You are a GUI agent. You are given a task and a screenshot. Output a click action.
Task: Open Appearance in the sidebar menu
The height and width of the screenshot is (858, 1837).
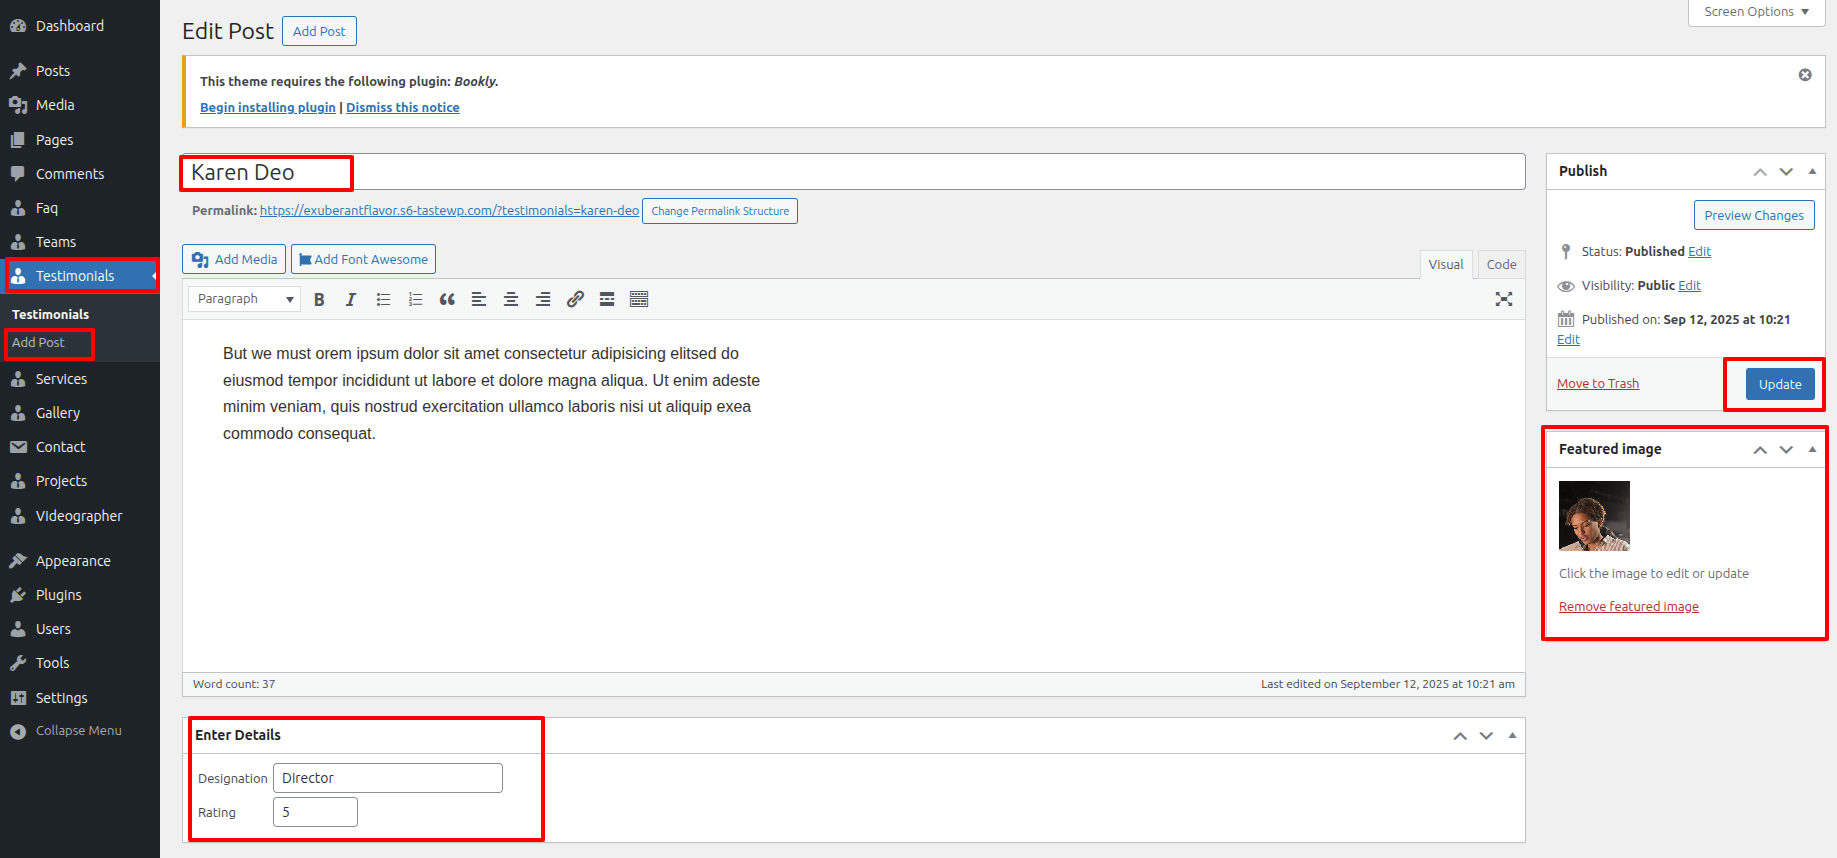click(73, 561)
